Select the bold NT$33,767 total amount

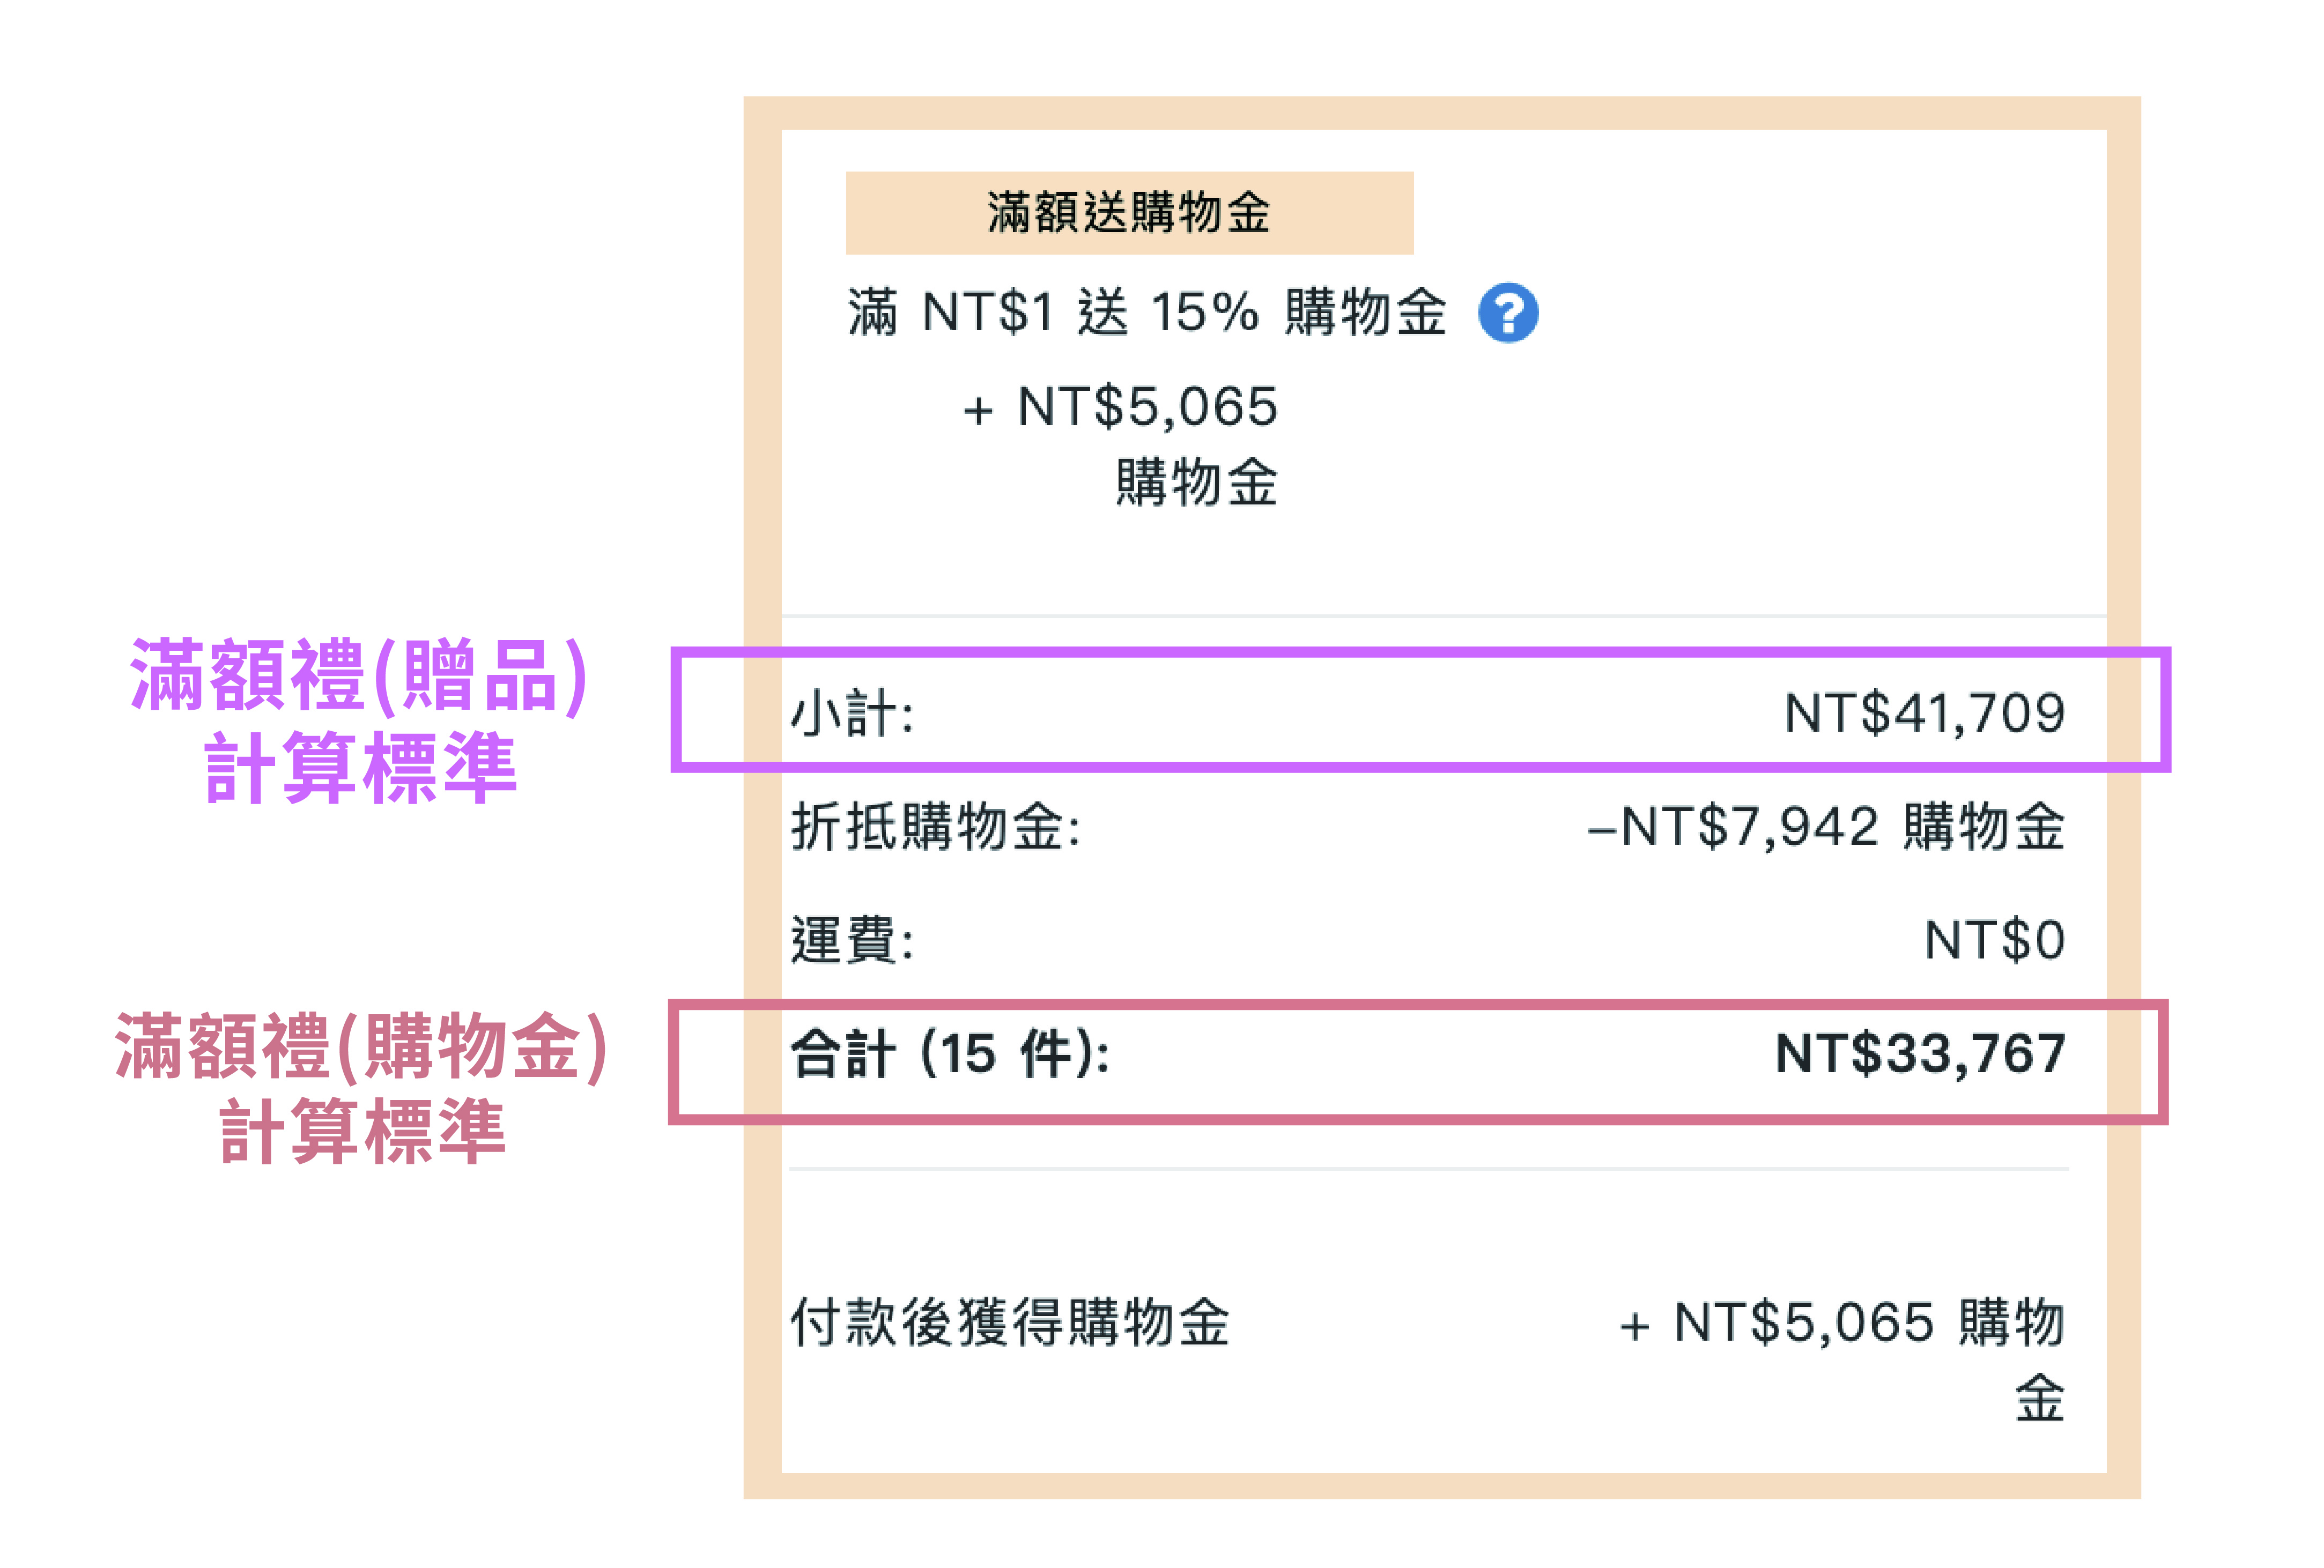[1920, 1055]
